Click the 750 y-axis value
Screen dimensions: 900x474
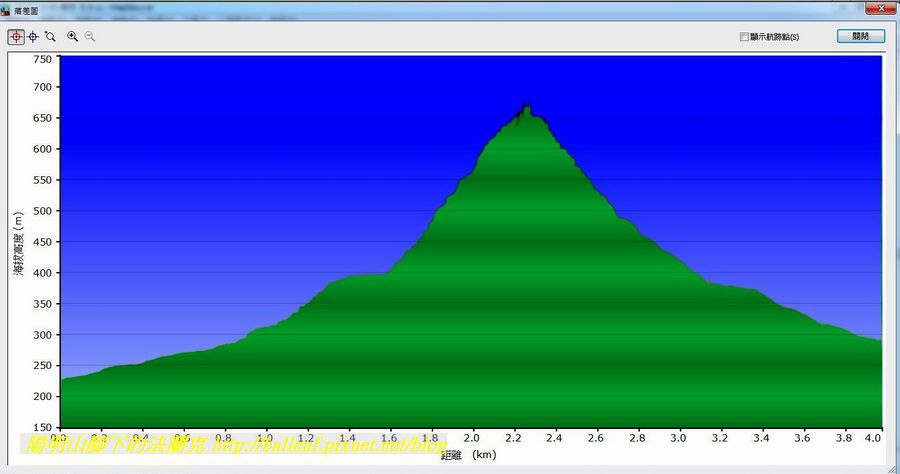[x=42, y=59]
